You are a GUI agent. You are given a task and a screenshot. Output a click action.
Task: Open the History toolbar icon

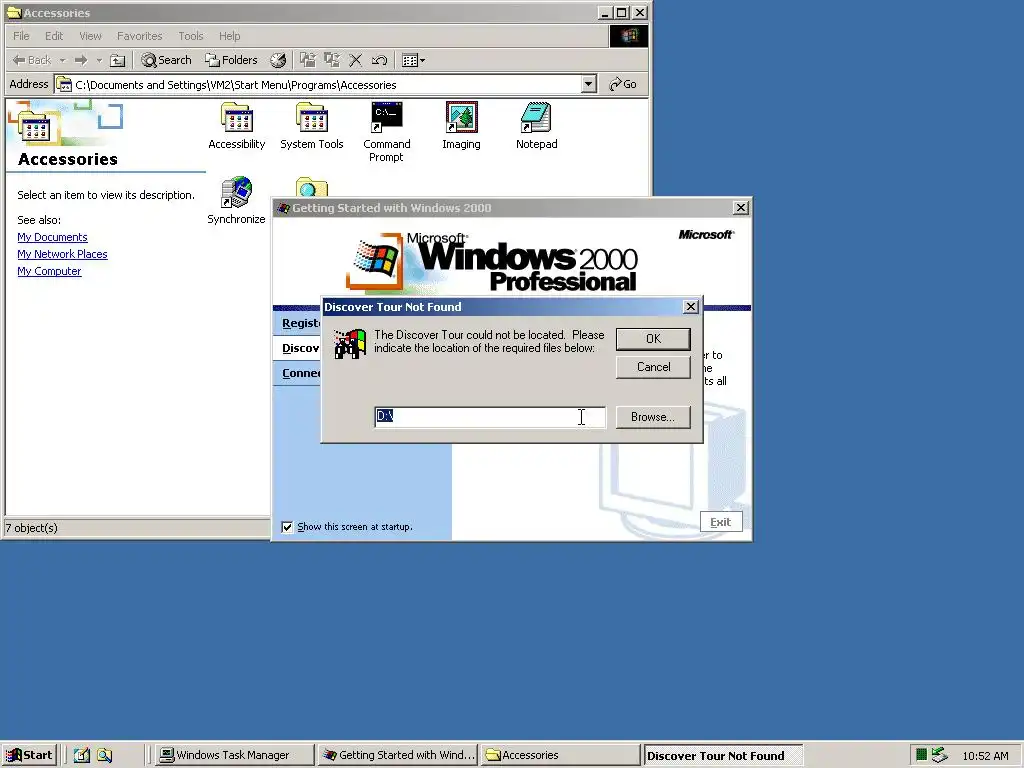[278, 60]
